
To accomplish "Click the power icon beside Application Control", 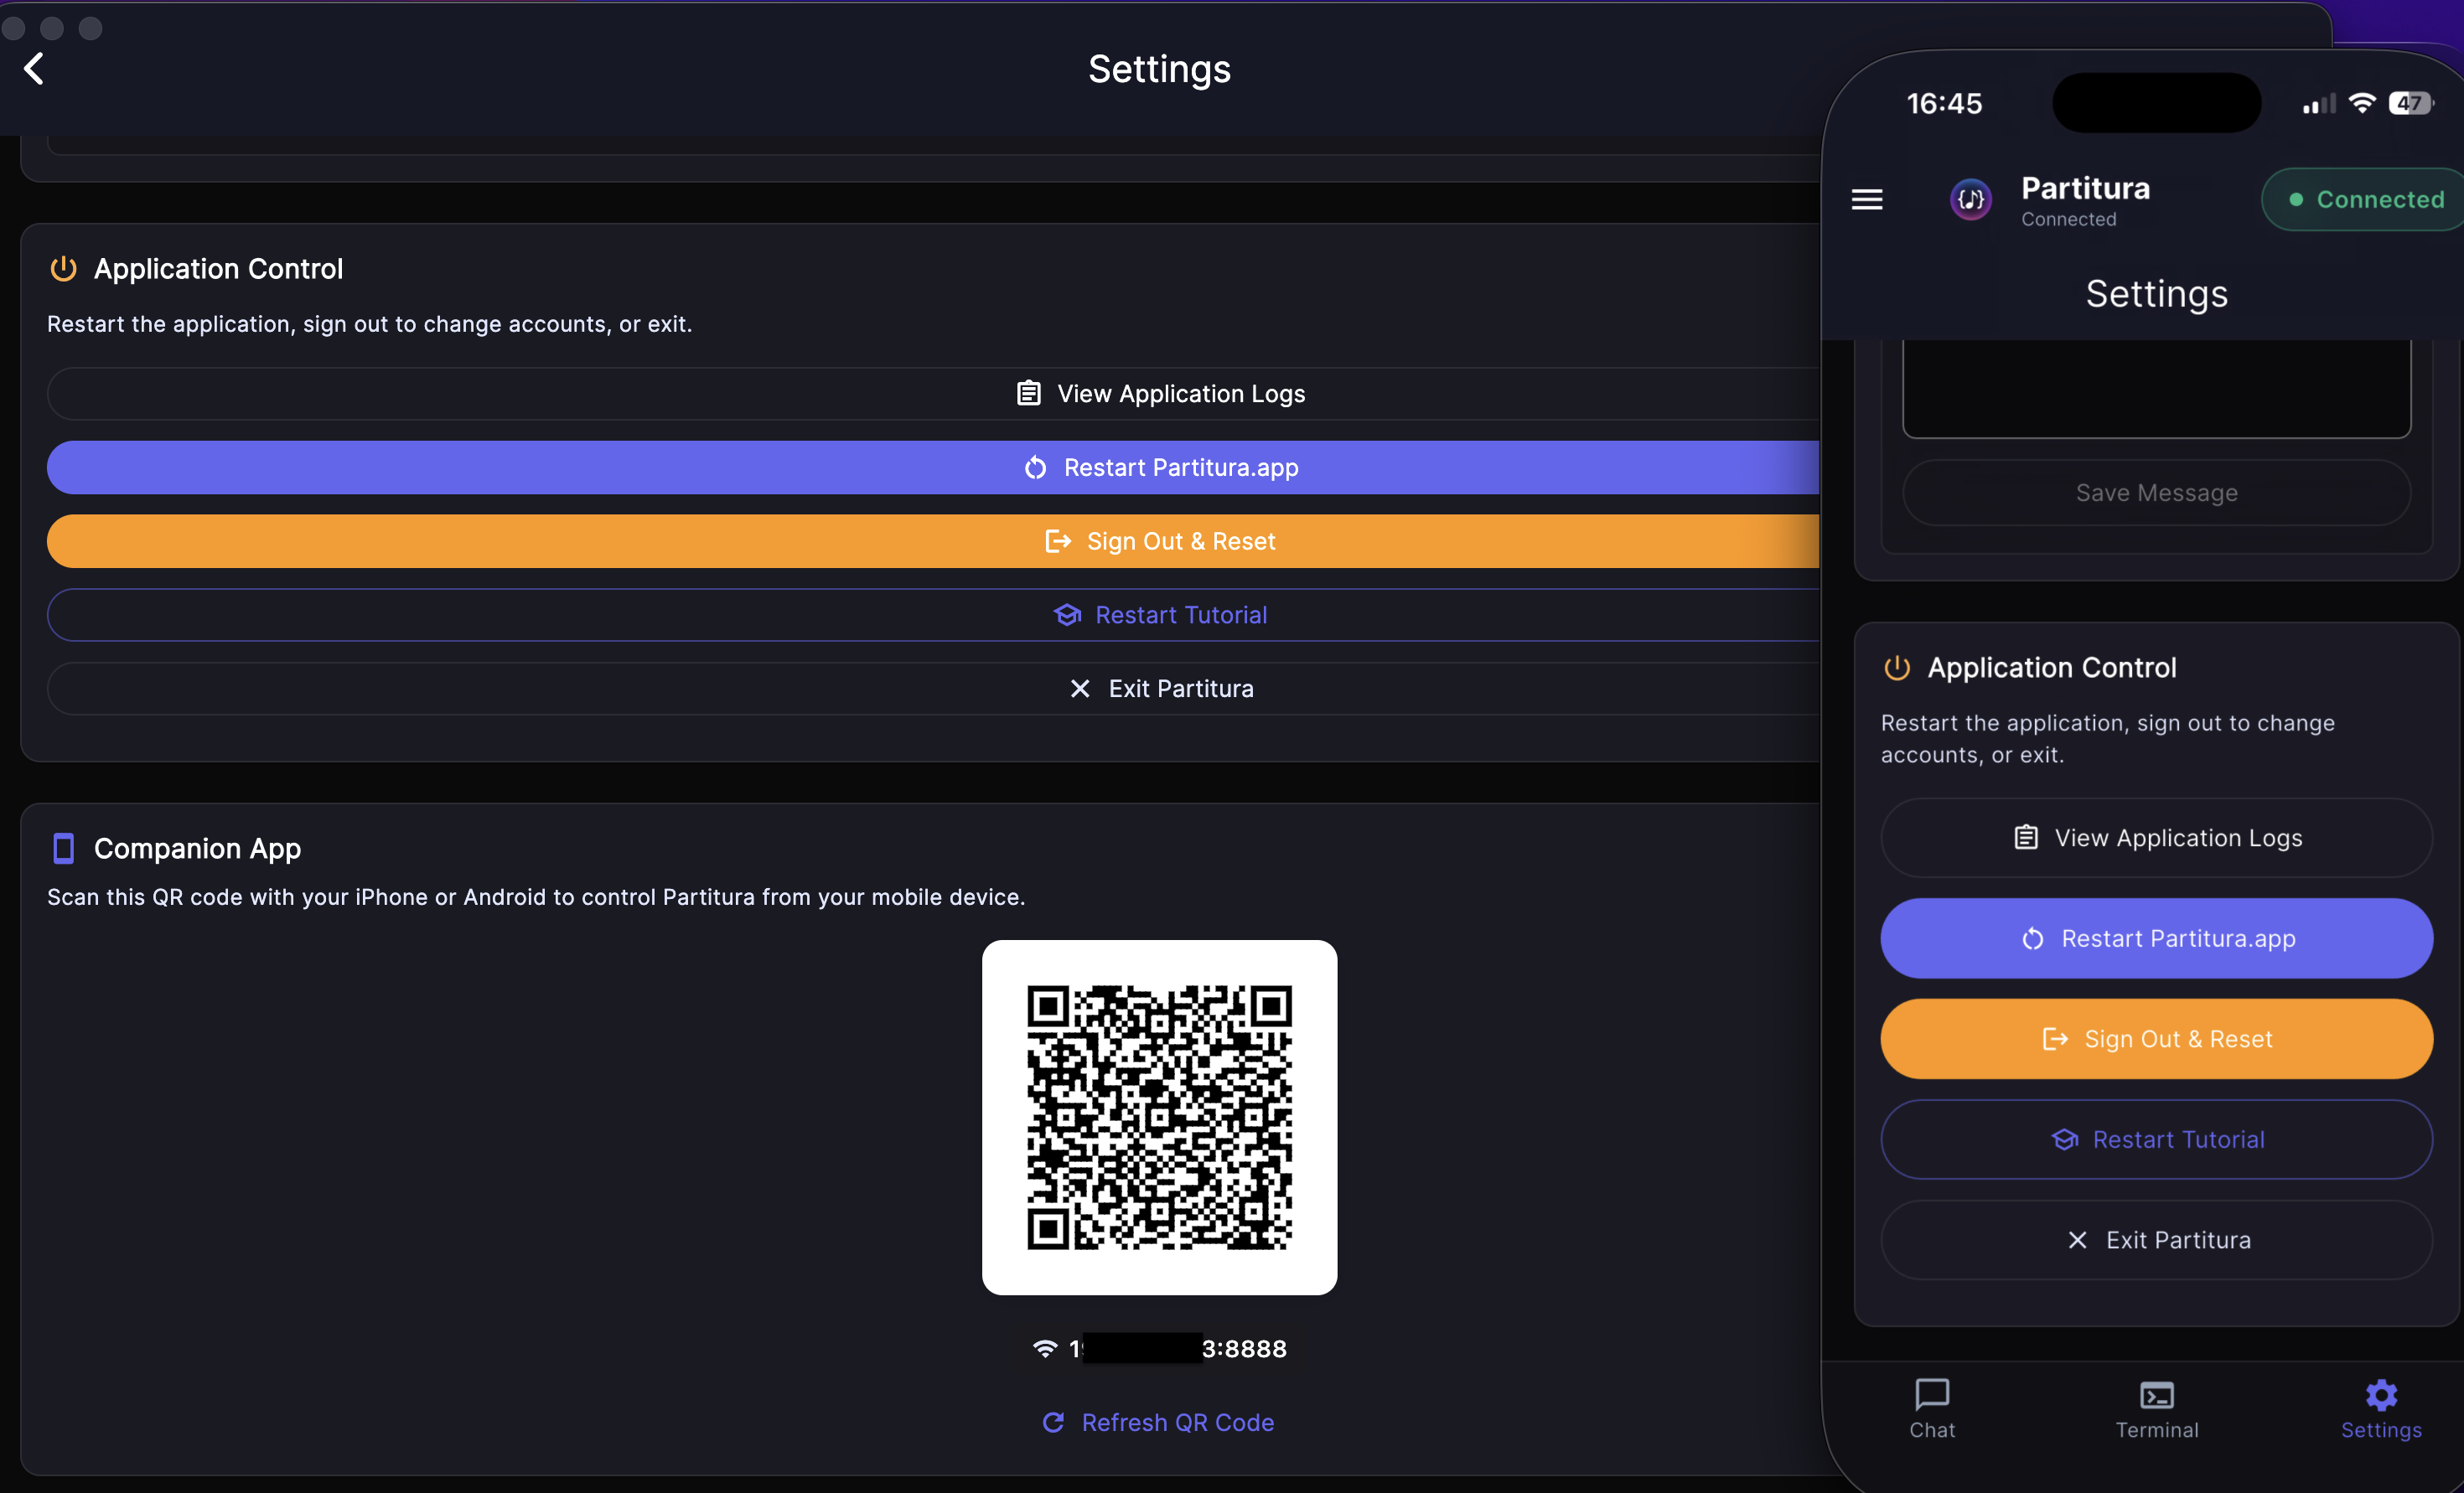I will [63, 269].
